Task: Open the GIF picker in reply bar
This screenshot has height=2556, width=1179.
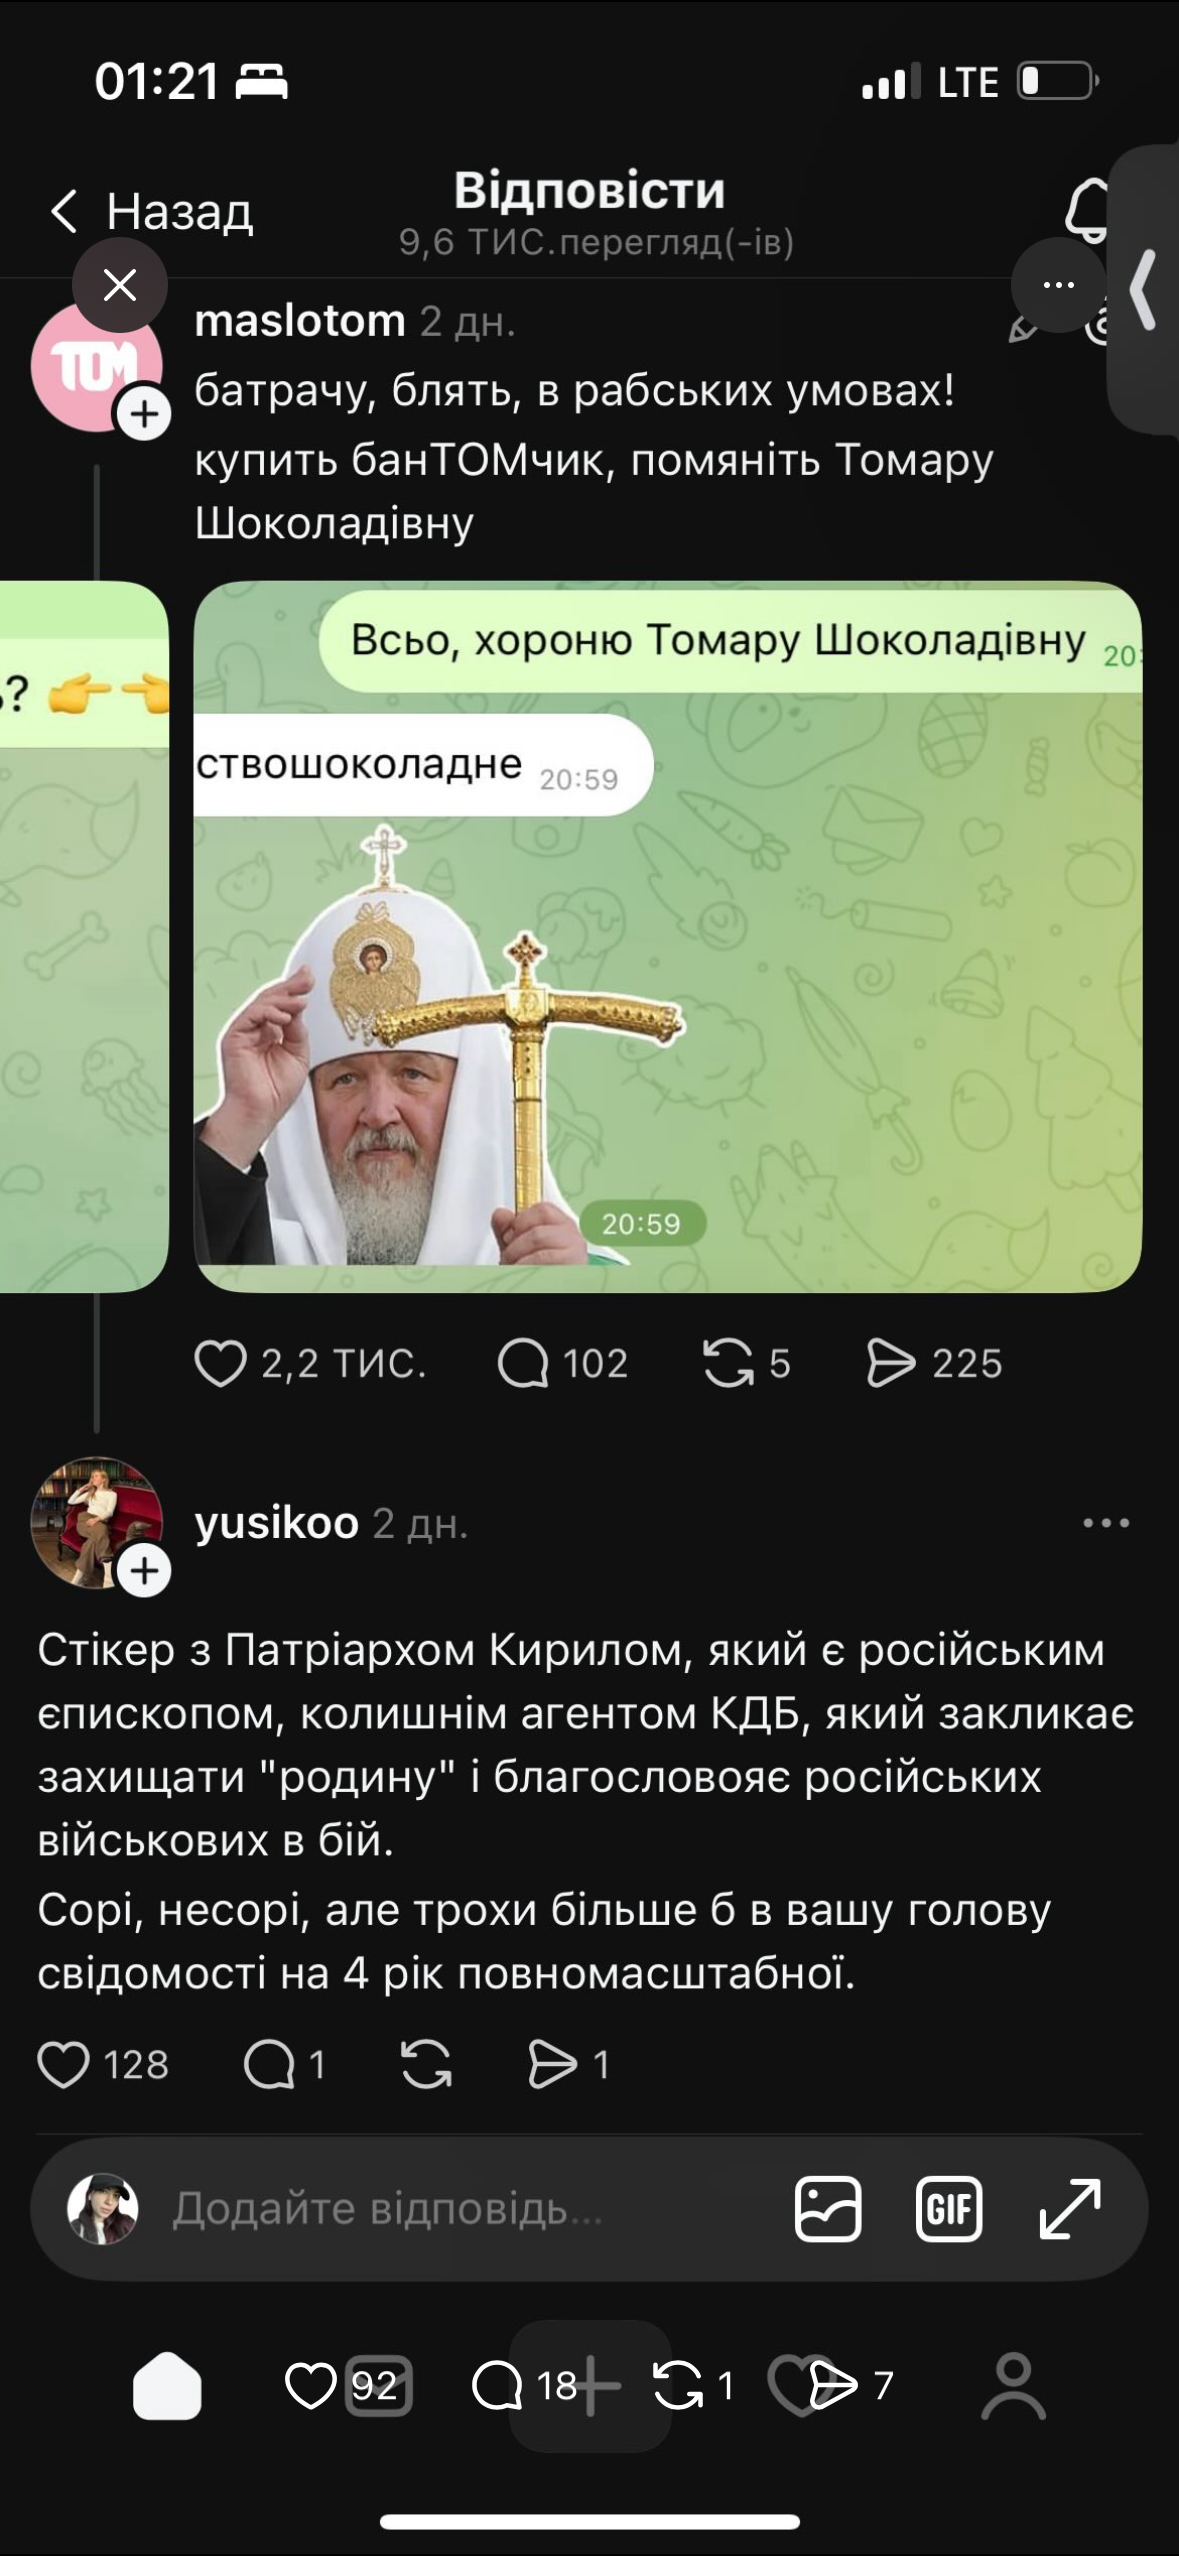Action: 949,2209
